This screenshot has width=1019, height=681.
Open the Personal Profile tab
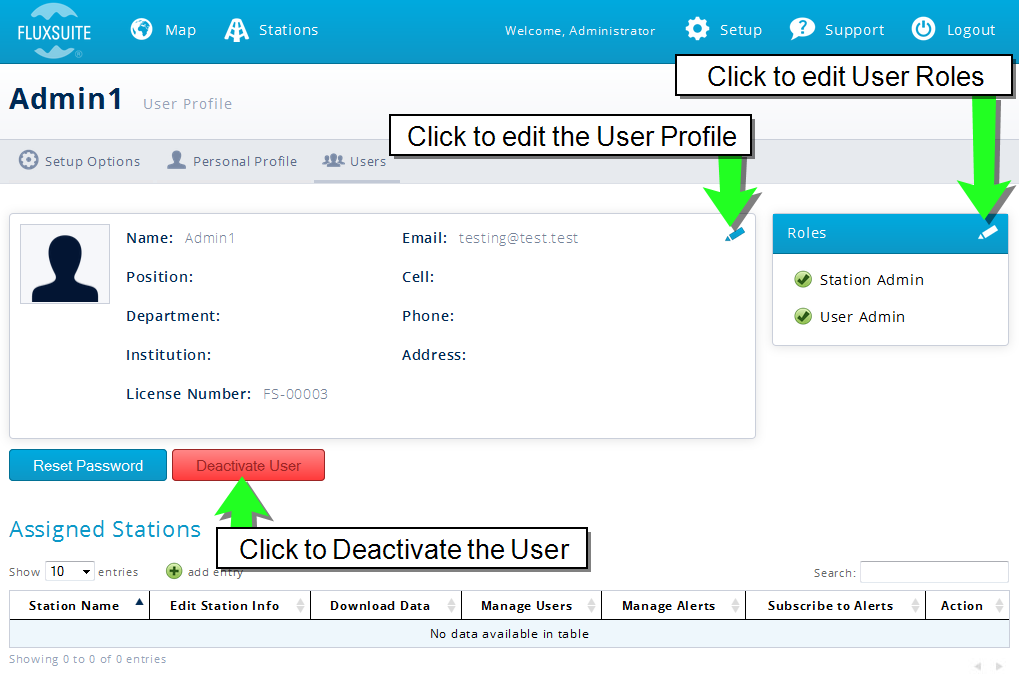(x=232, y=161)
